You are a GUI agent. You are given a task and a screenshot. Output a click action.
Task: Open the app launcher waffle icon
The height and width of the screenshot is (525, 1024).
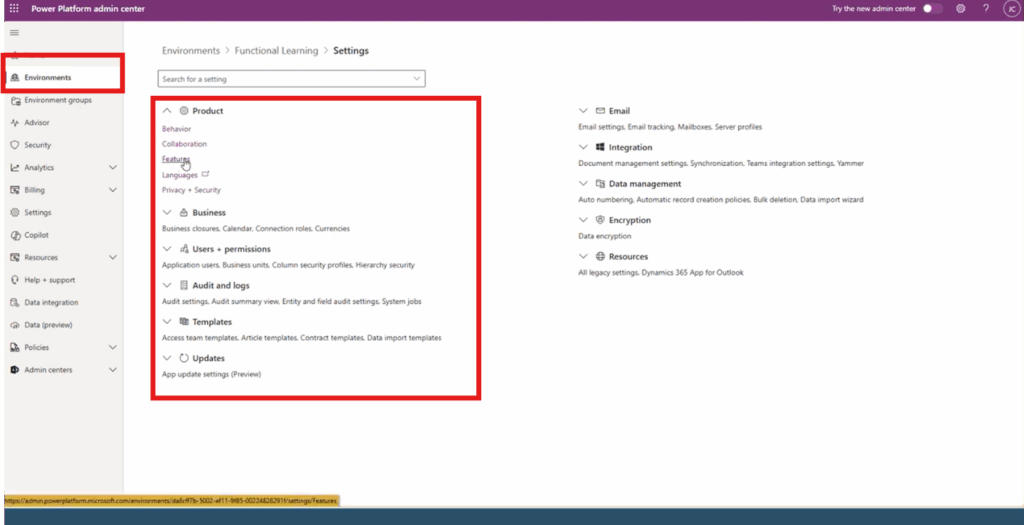14,8
